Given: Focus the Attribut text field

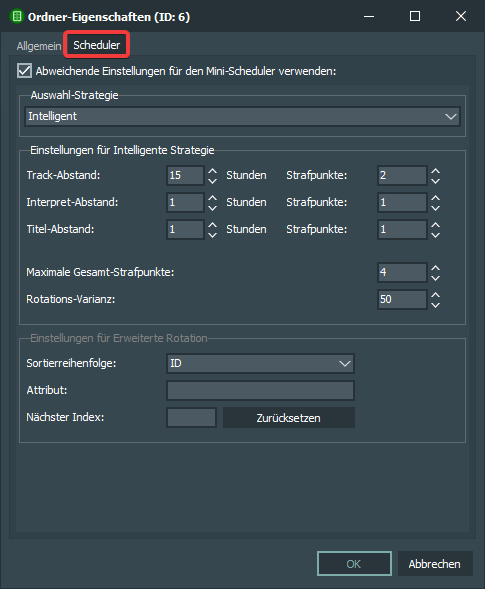Looking at the screenshot, I should point(260,390).
